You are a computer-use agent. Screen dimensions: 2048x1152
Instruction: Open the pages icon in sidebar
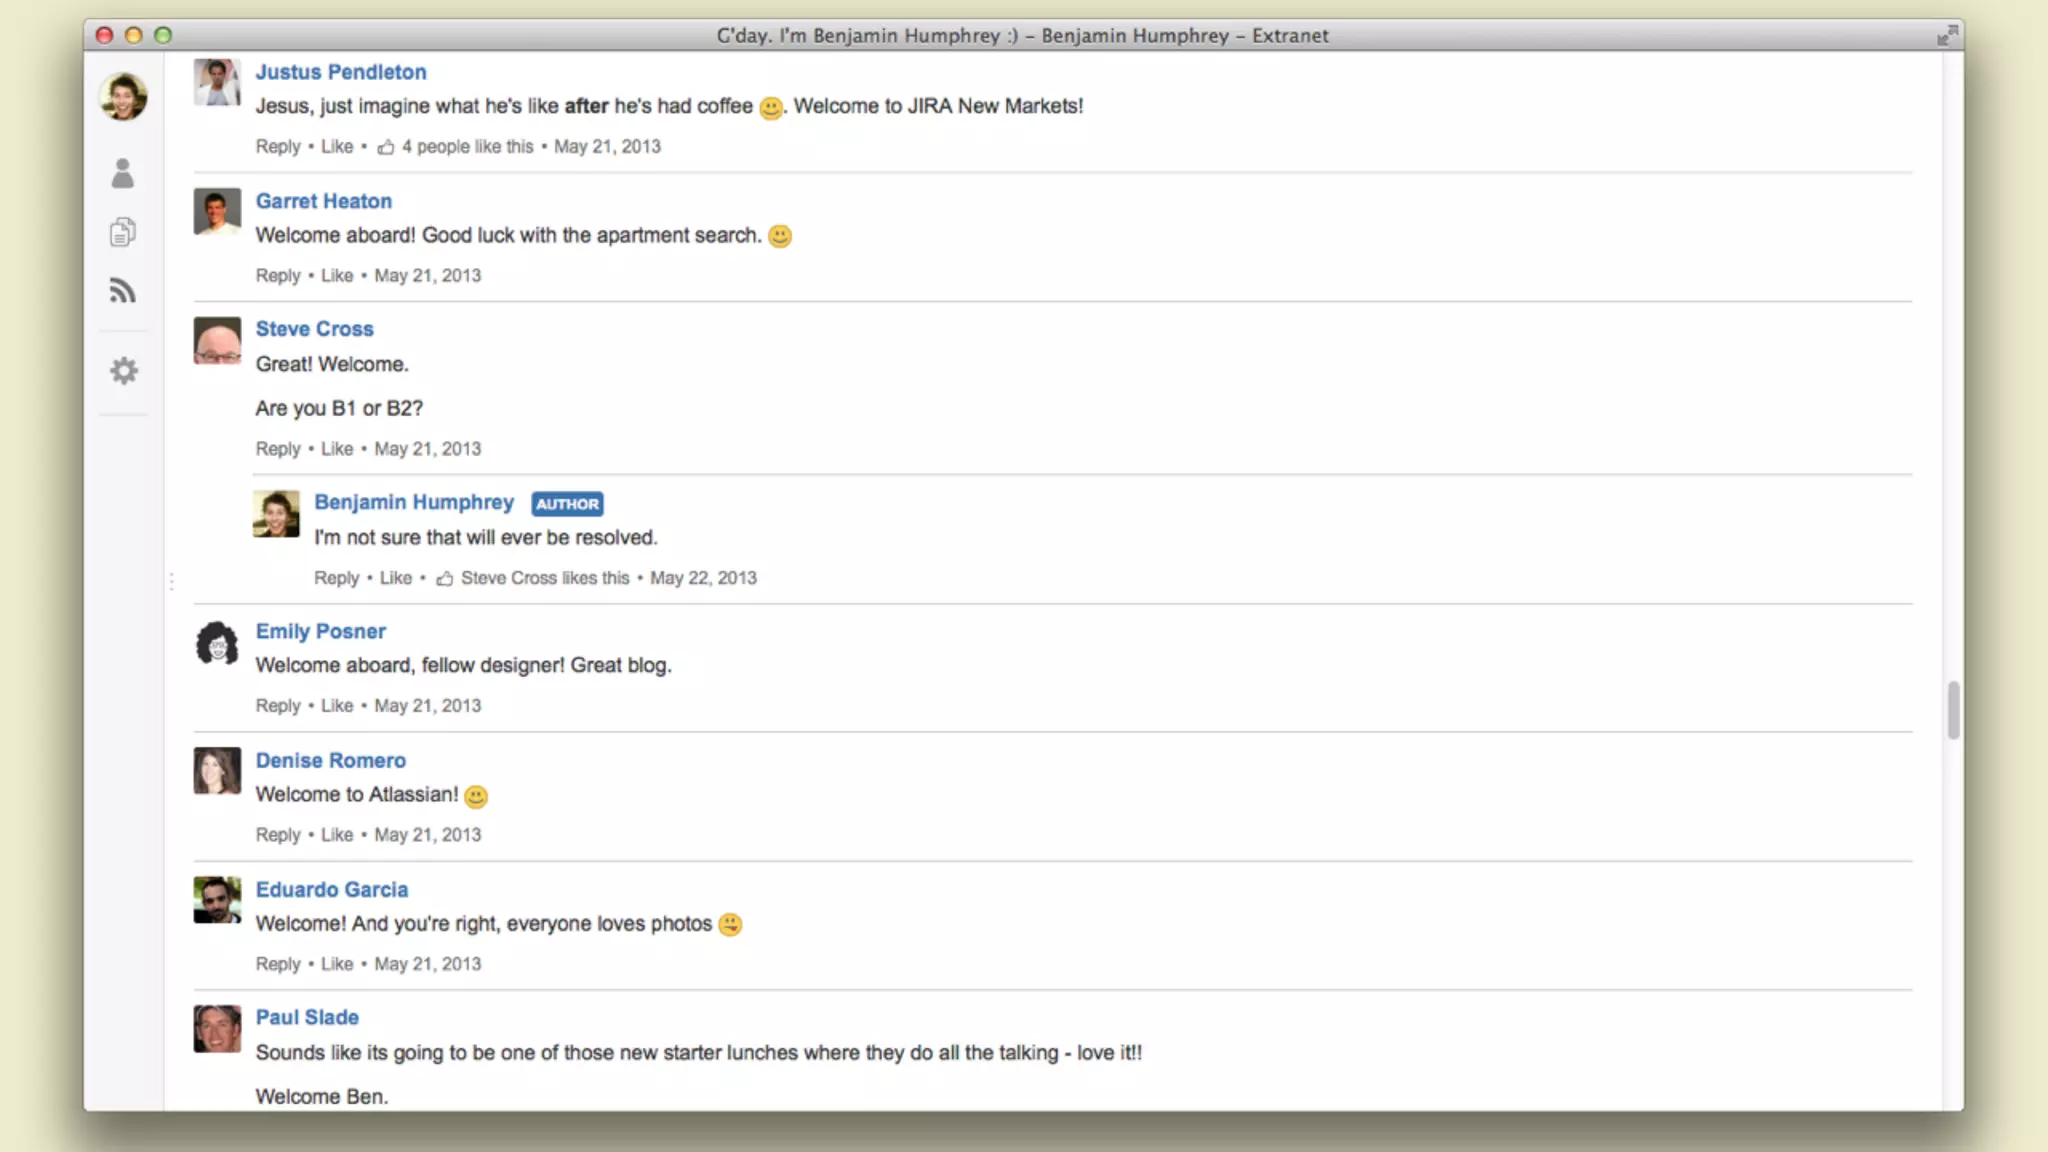pyautogui.click(x=122, y=232)
